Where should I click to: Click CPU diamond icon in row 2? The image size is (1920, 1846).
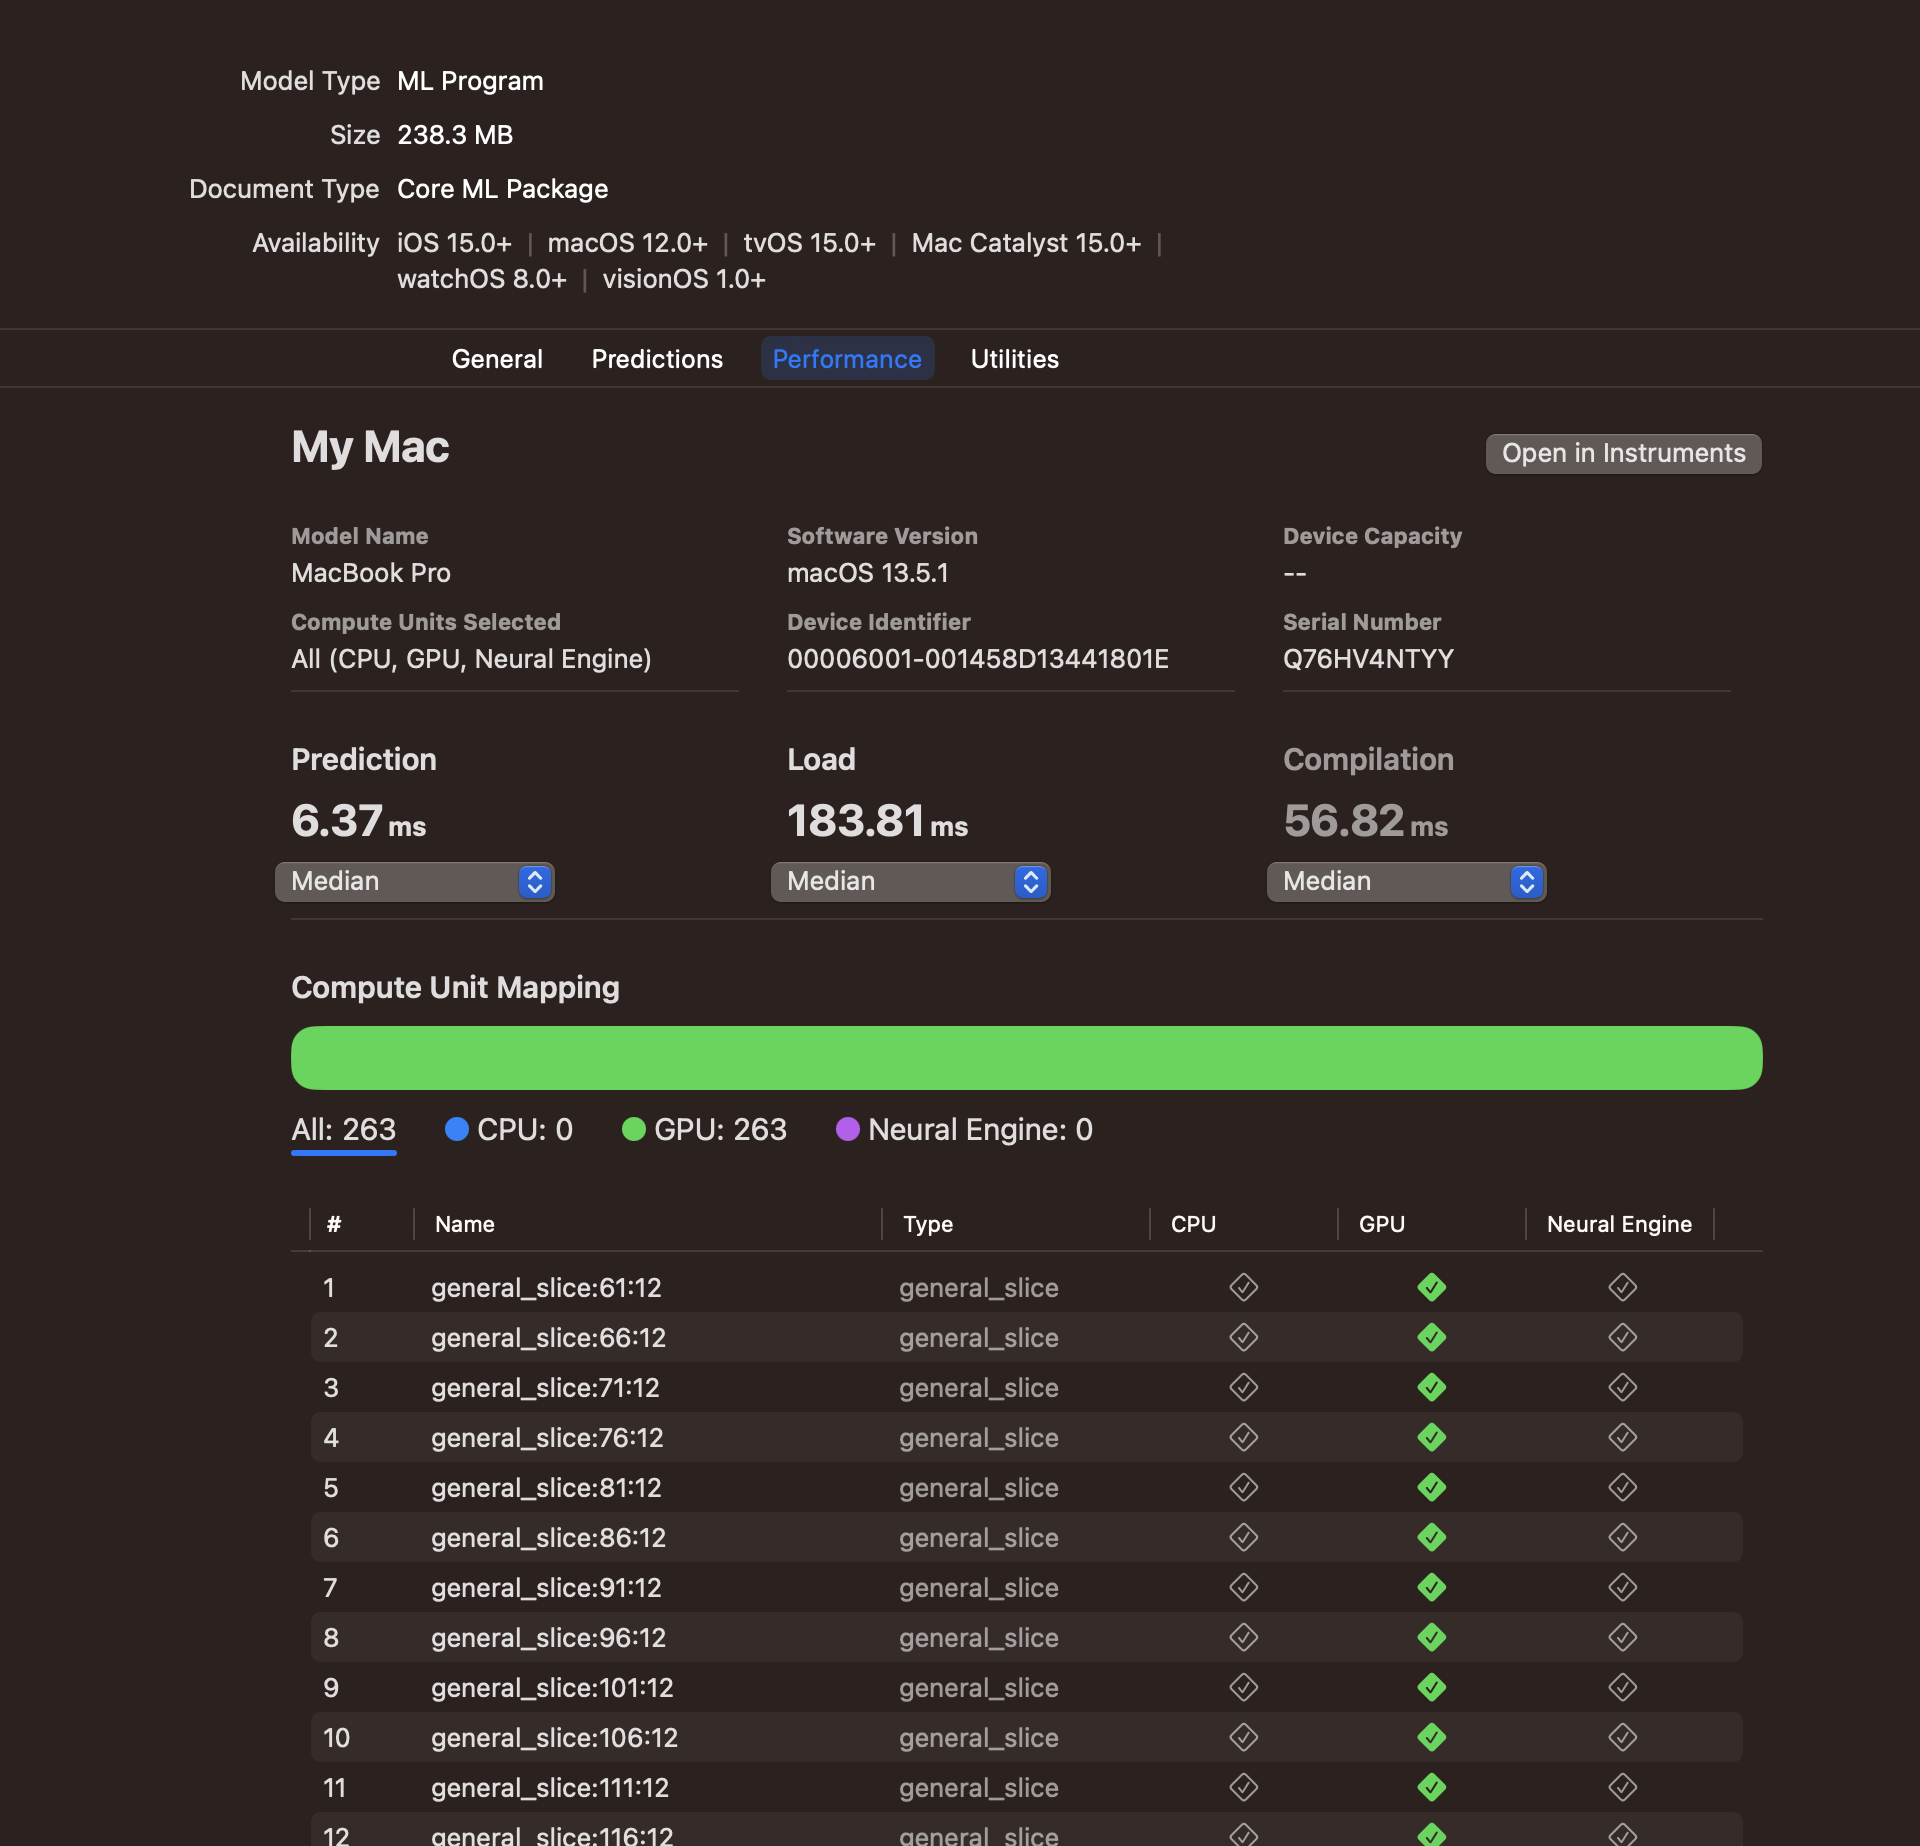(x=1243, y=1337)
